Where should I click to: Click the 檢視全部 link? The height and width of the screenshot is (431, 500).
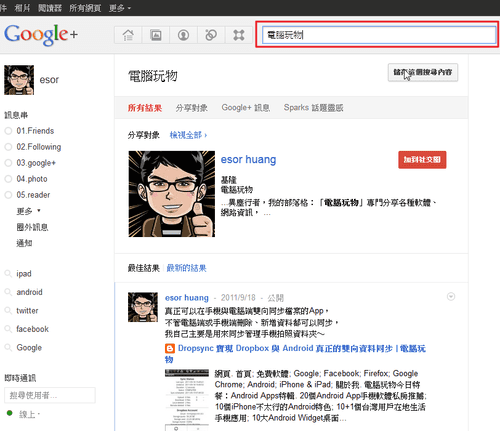click(188, 135)
